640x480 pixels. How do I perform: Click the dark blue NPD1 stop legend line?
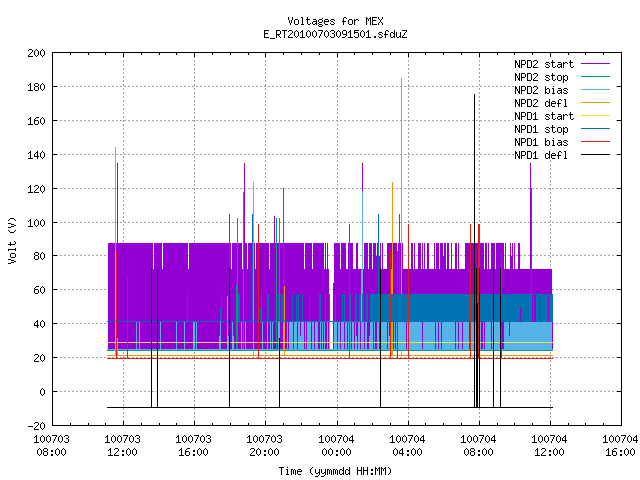tap(596, 129)
